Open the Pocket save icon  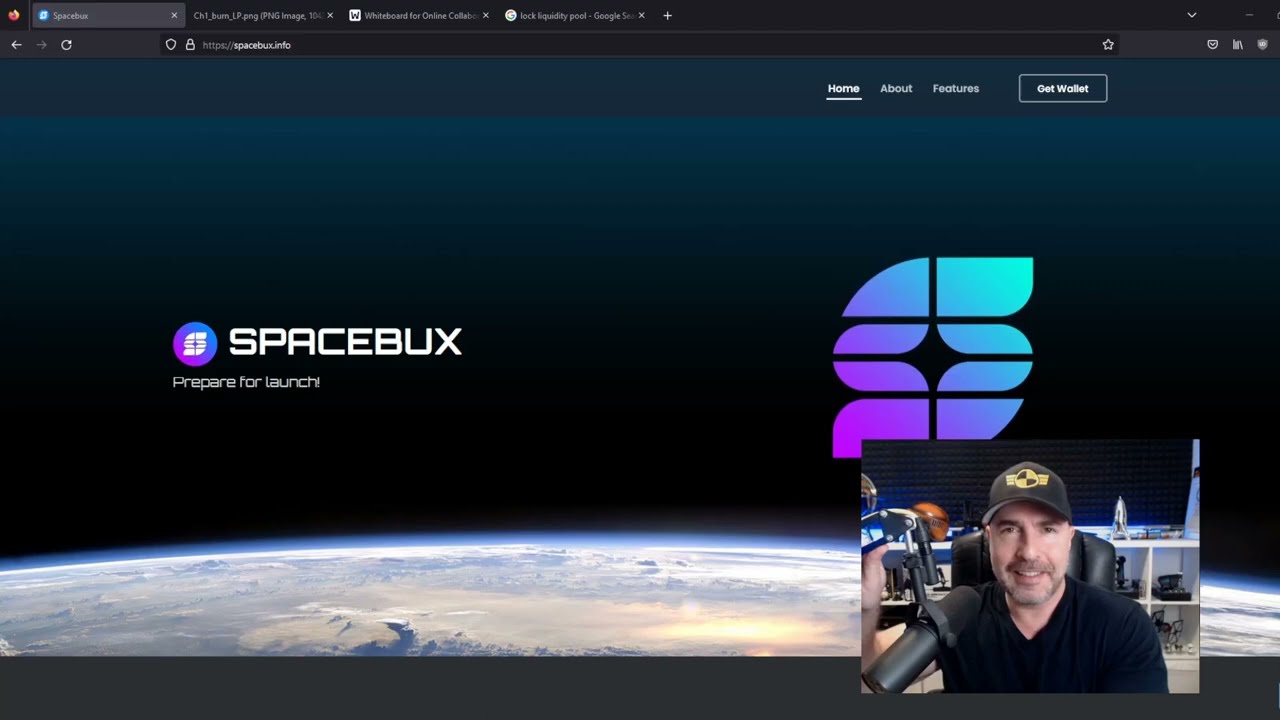[1213, 45]
